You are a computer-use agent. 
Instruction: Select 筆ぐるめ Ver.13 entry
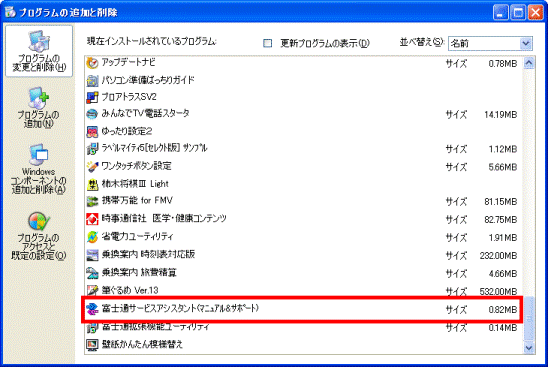[130, 290]
